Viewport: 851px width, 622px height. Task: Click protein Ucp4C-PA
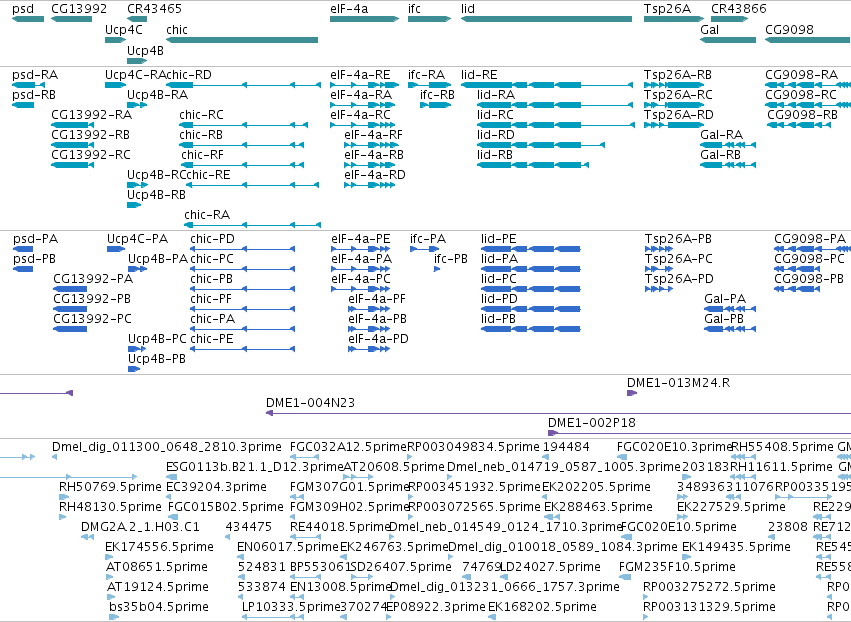point(116,249)
